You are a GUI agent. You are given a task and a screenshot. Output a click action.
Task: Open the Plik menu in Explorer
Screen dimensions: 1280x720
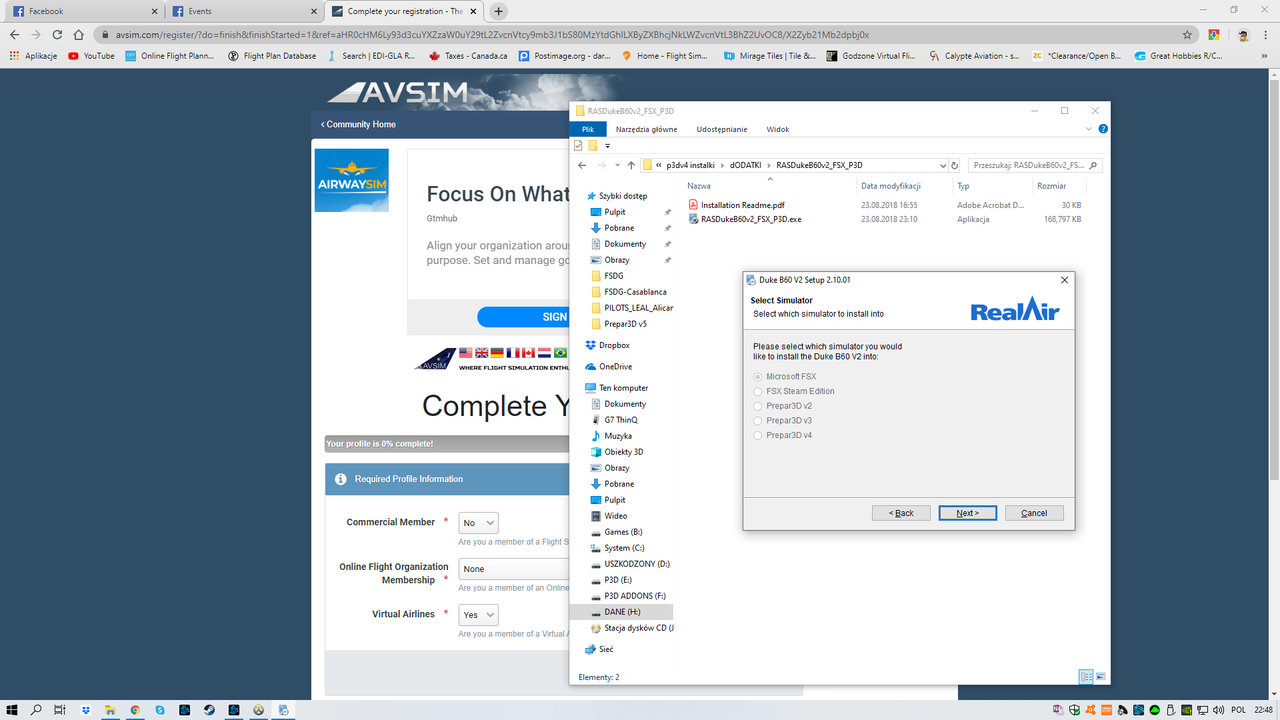click(588, 129)
